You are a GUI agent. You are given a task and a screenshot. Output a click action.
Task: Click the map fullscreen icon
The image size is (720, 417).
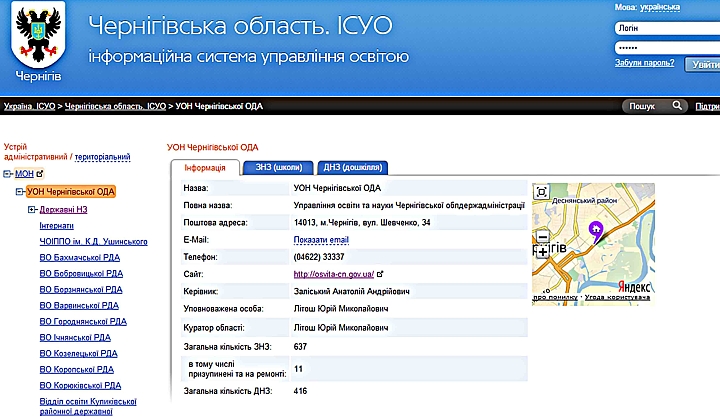click(542, 192)
